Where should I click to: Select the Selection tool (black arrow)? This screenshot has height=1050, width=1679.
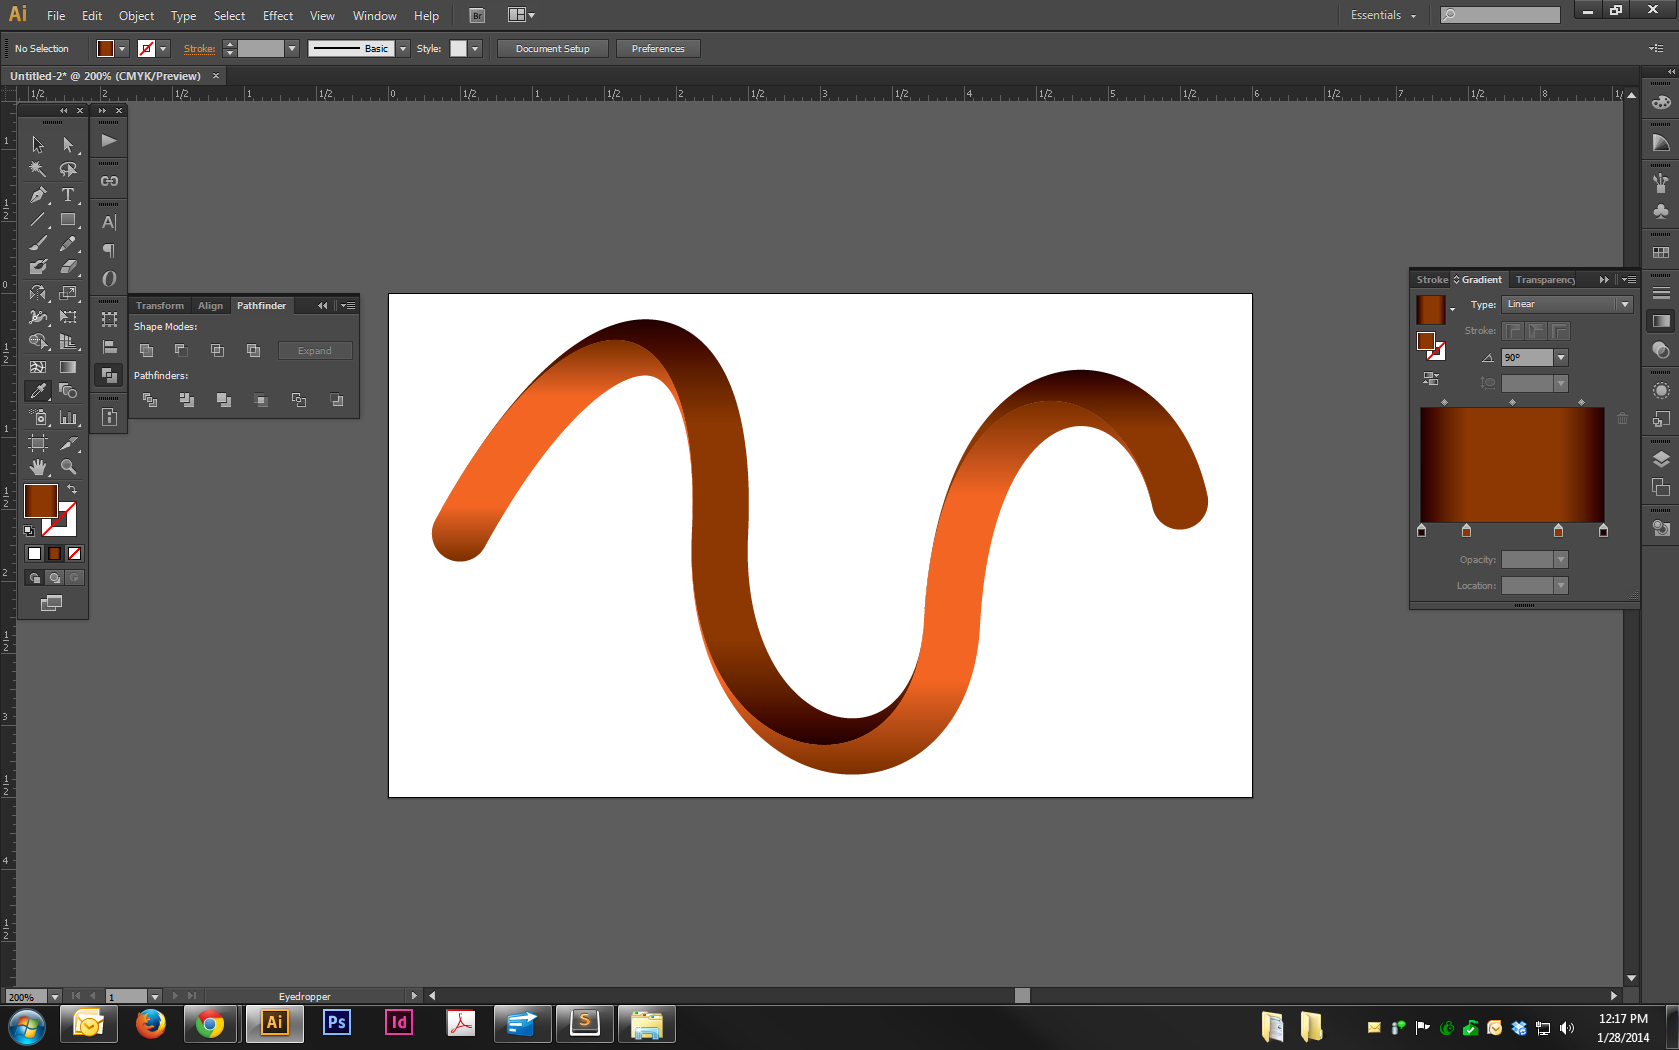[38, 145]
